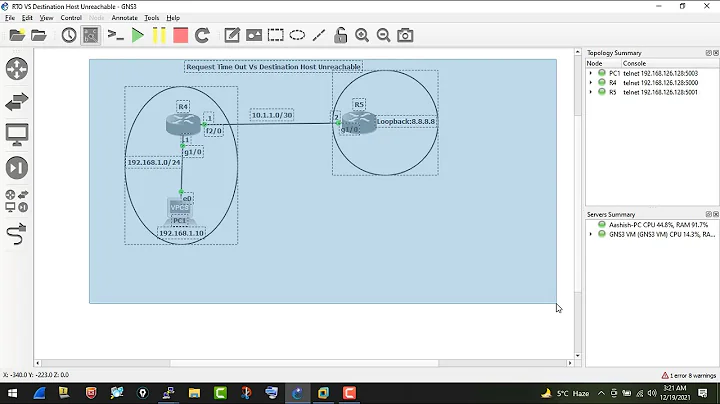Open the Control menu
The height and width of the screenshot is (404, 720).
tap(71, 17)
